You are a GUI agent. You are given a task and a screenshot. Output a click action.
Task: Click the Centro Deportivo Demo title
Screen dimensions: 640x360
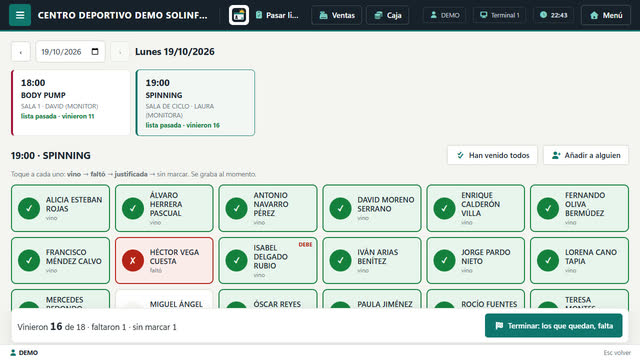[122, 15]
